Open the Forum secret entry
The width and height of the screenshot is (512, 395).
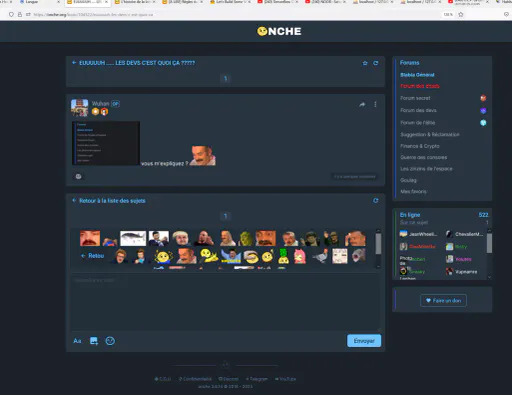tap(415, 98)
